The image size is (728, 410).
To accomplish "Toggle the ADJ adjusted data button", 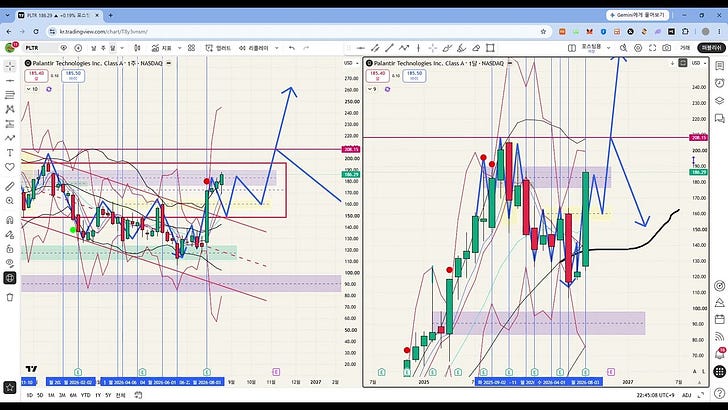I will 686,395.
